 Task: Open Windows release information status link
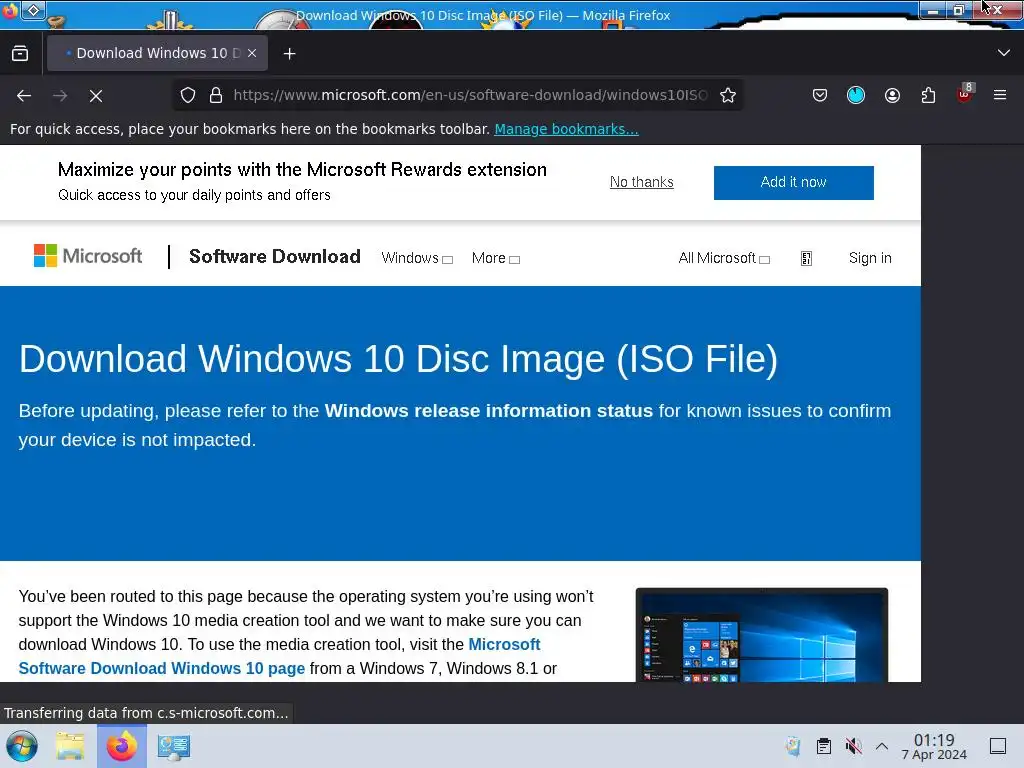488,411
